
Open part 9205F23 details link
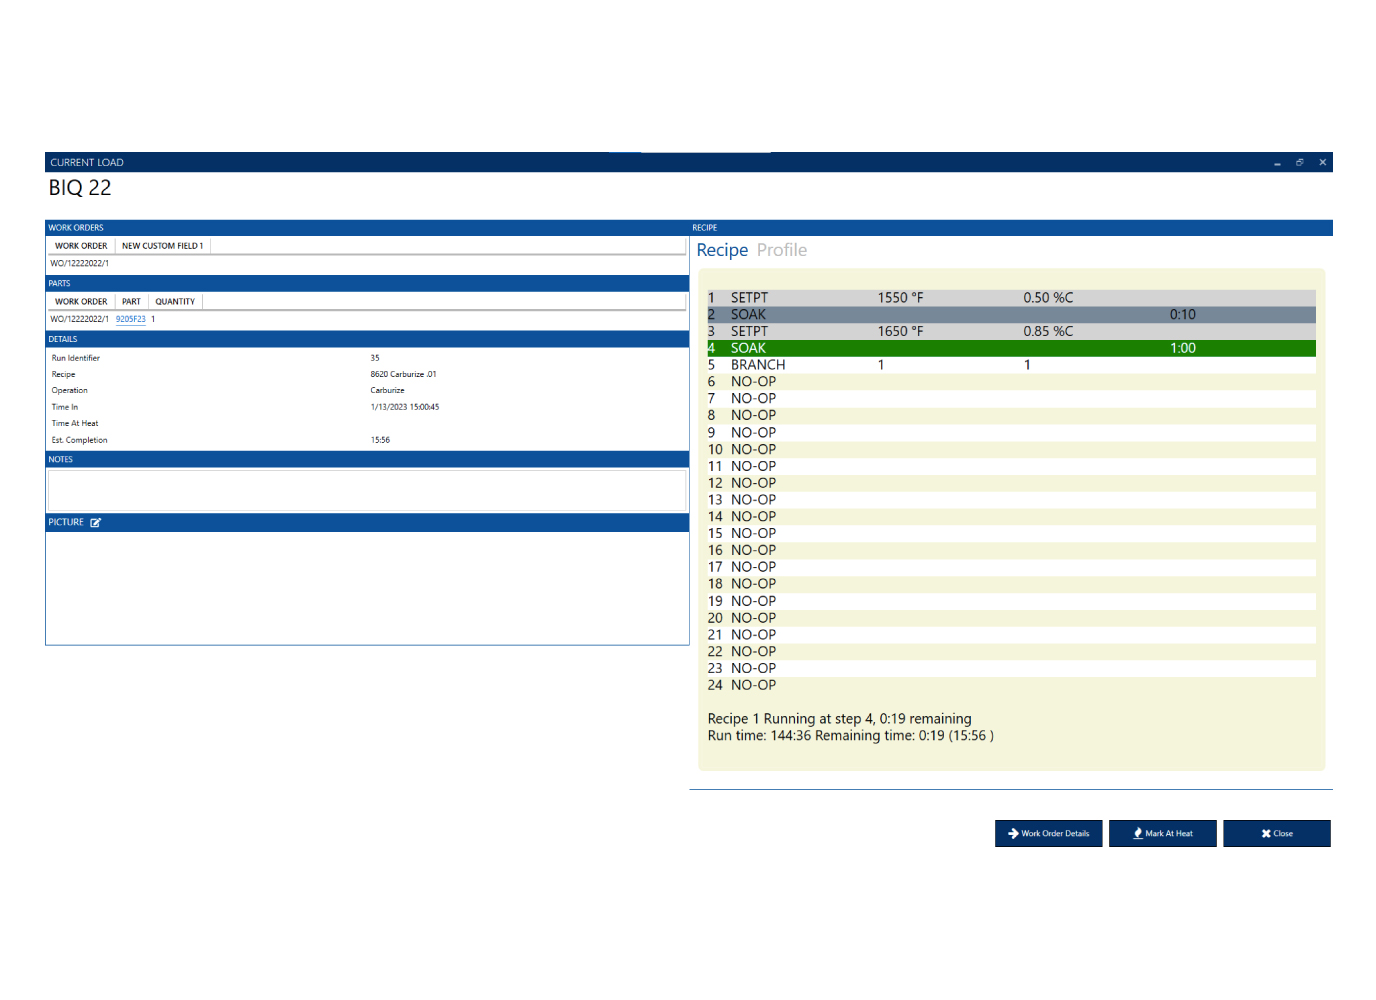pos(131,318)
